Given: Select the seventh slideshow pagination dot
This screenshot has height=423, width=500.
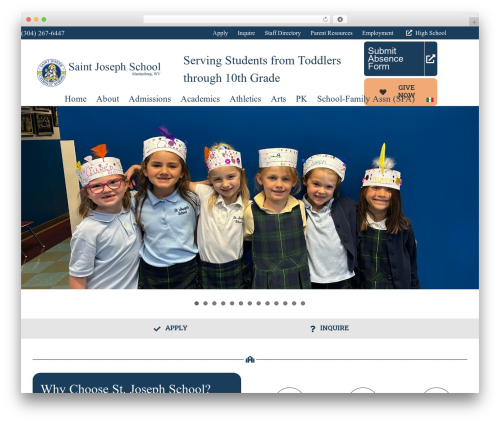Looking at the screenshot, I should pyautogui.click(x=250, y=303).
